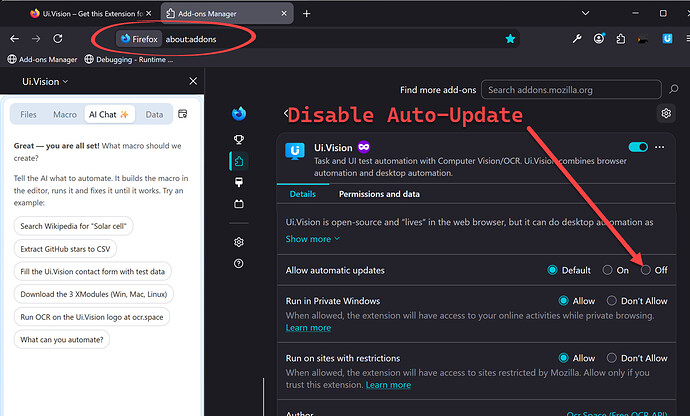Focus the Search addons.mozilla.org field
This screenshot has height=416, width=690.
point(571,90)
